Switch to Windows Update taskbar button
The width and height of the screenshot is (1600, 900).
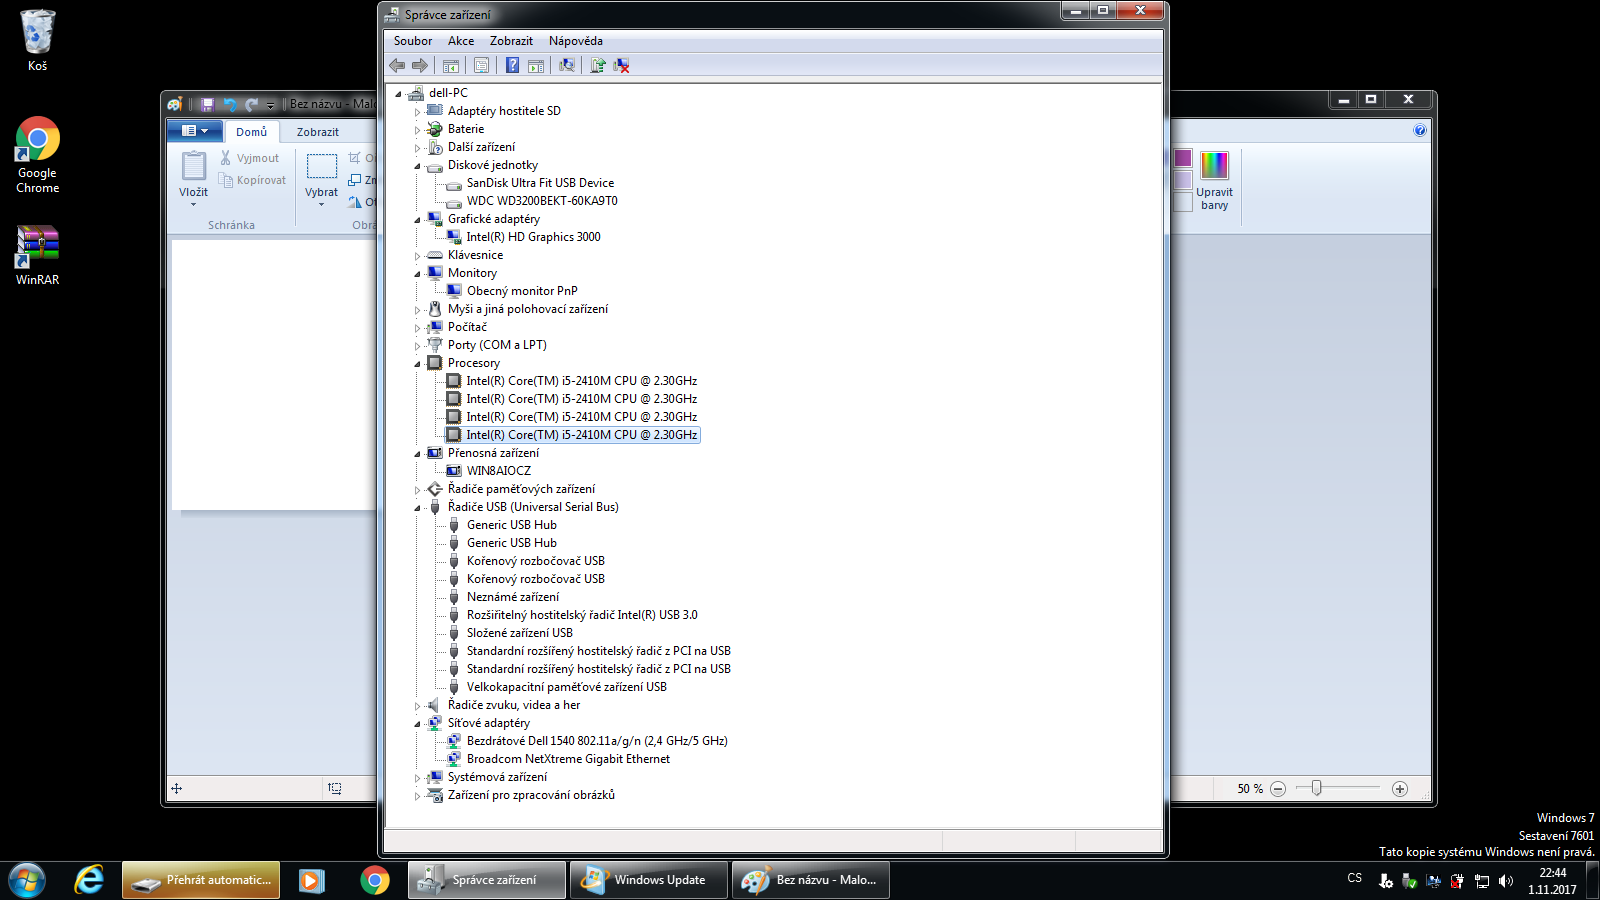click(x=649, y=880)
